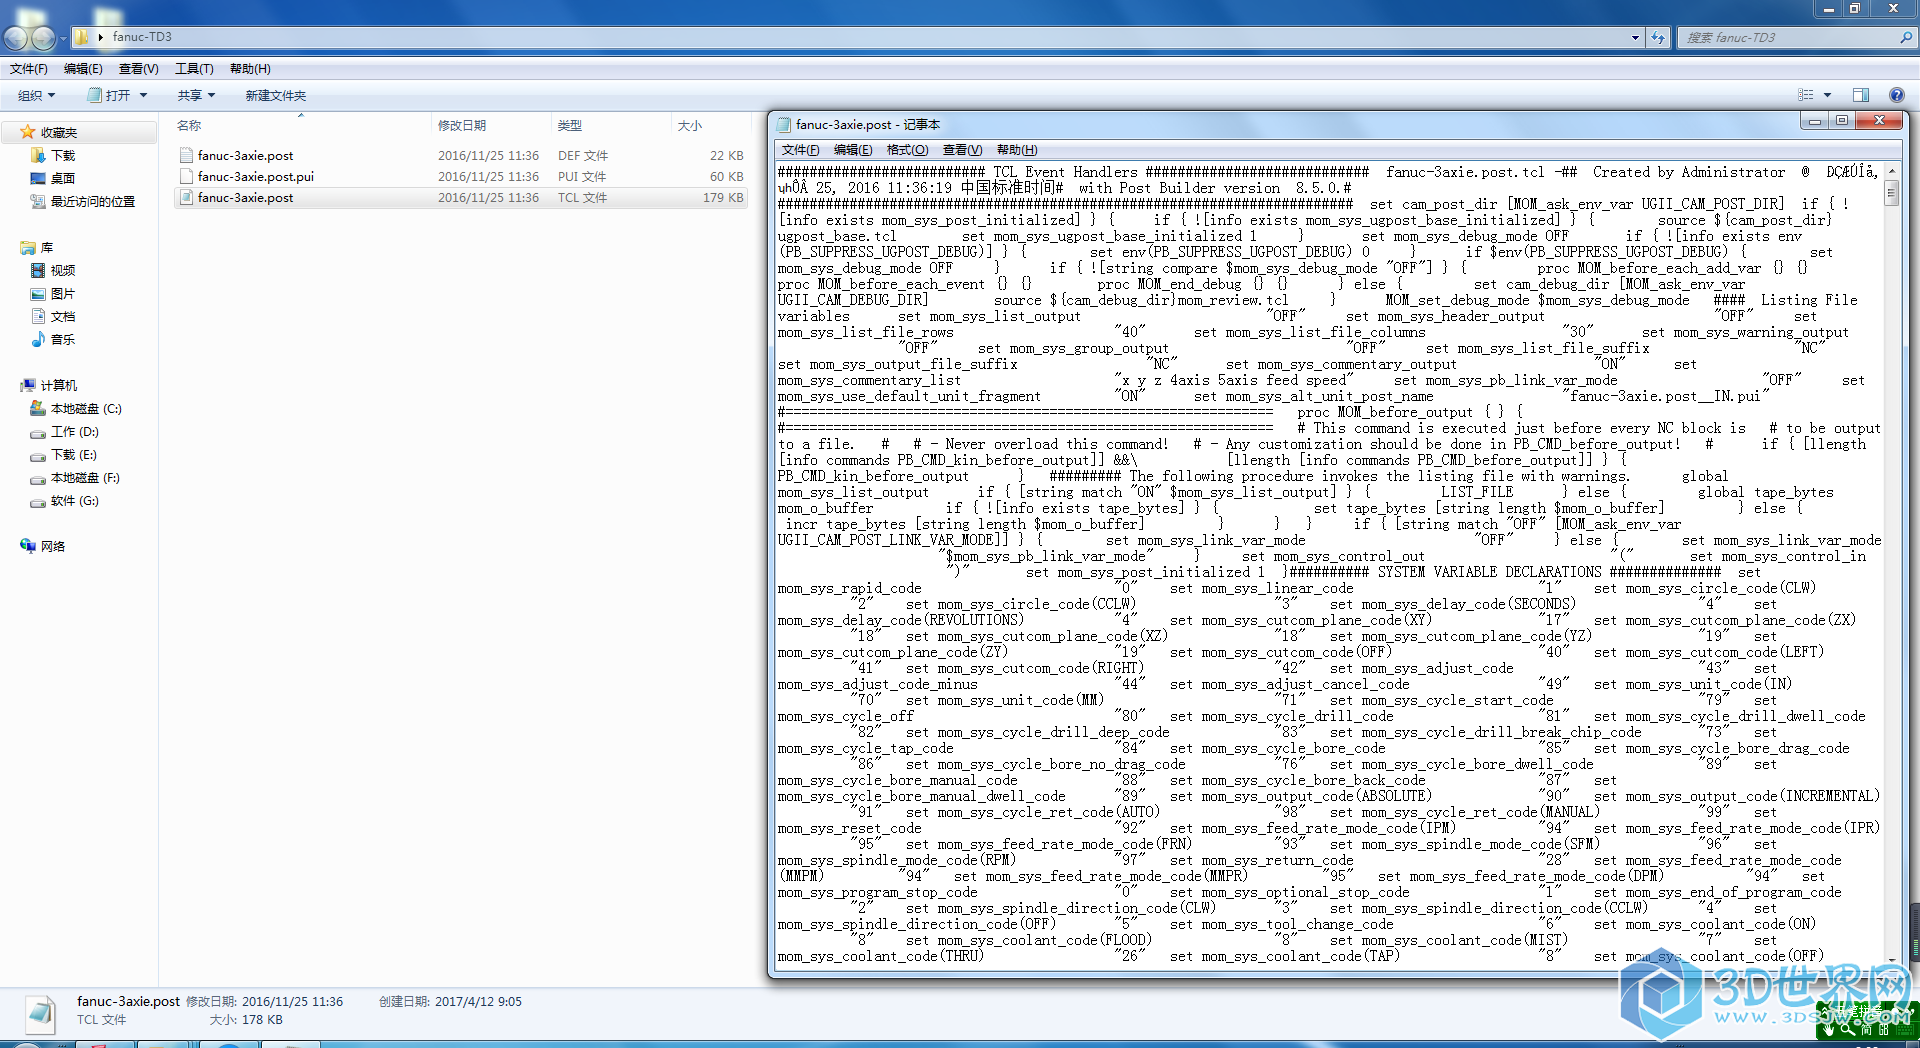
Task: Click Notepad vertical scrollbar down arrow
Action: click(1891, 959)
